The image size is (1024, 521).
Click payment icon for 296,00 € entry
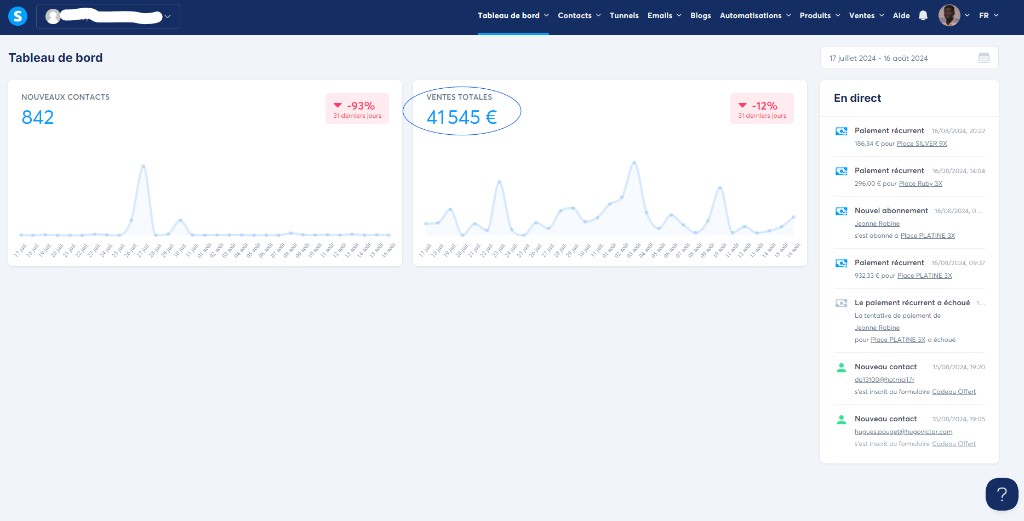pos(841,171)
